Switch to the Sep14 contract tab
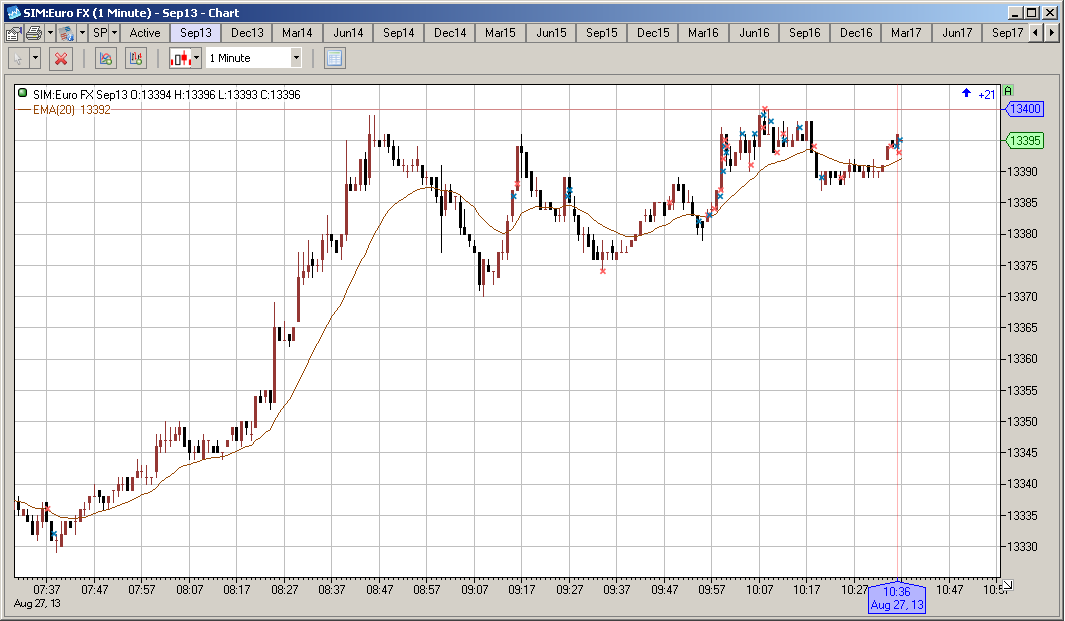1065x621 pixels. pos(399,33)
